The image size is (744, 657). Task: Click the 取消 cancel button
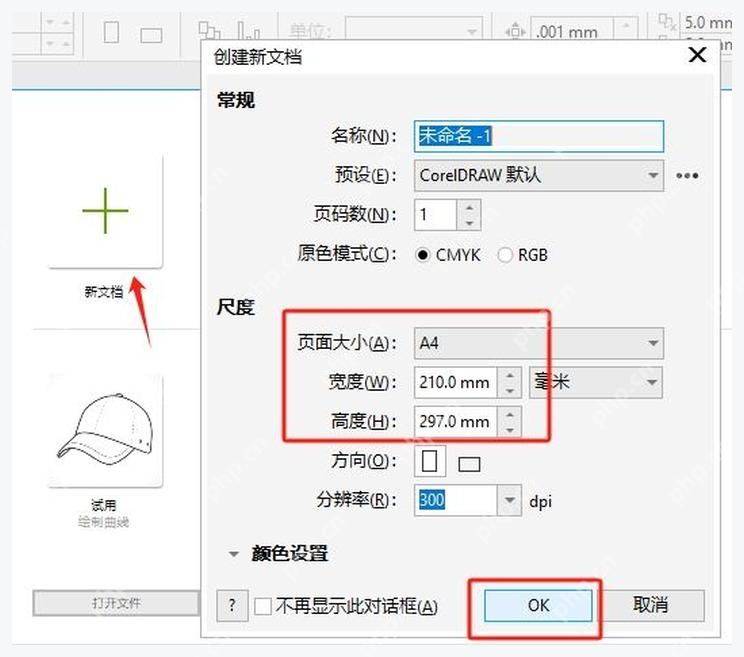tap(651, 605)
